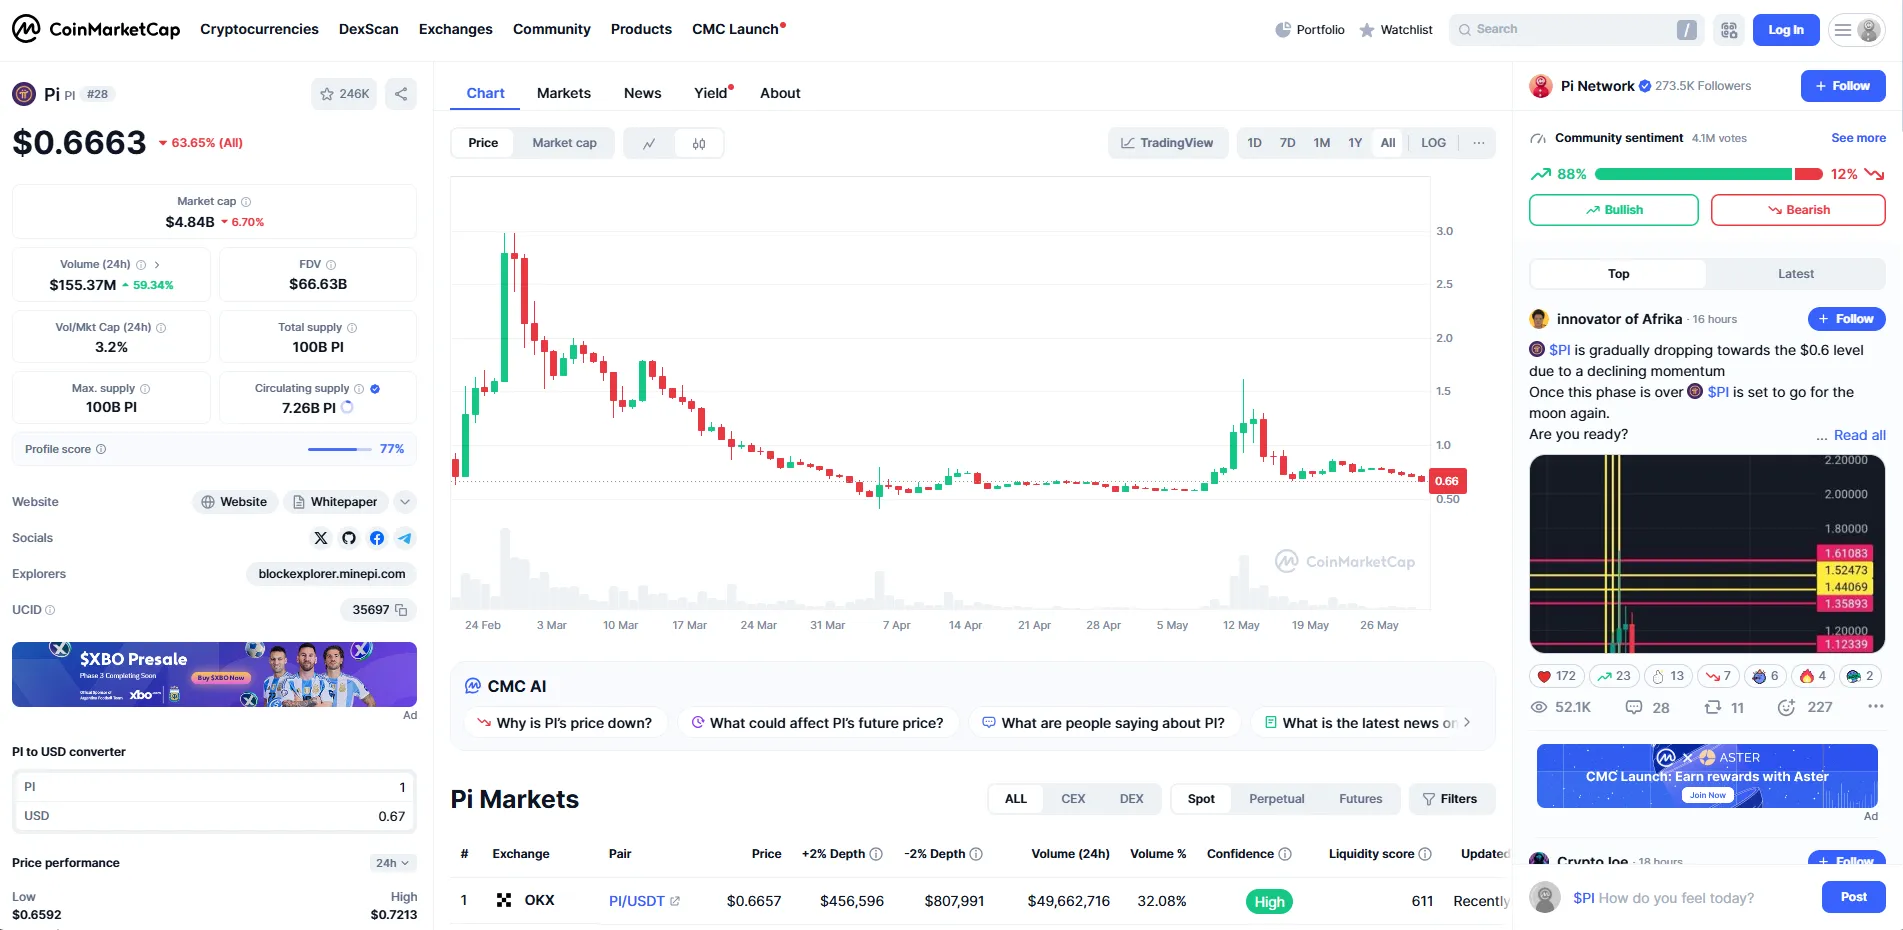Follow the Pi Network account
Viewport: 1903px width, 930px height.
pos(1843,86)
